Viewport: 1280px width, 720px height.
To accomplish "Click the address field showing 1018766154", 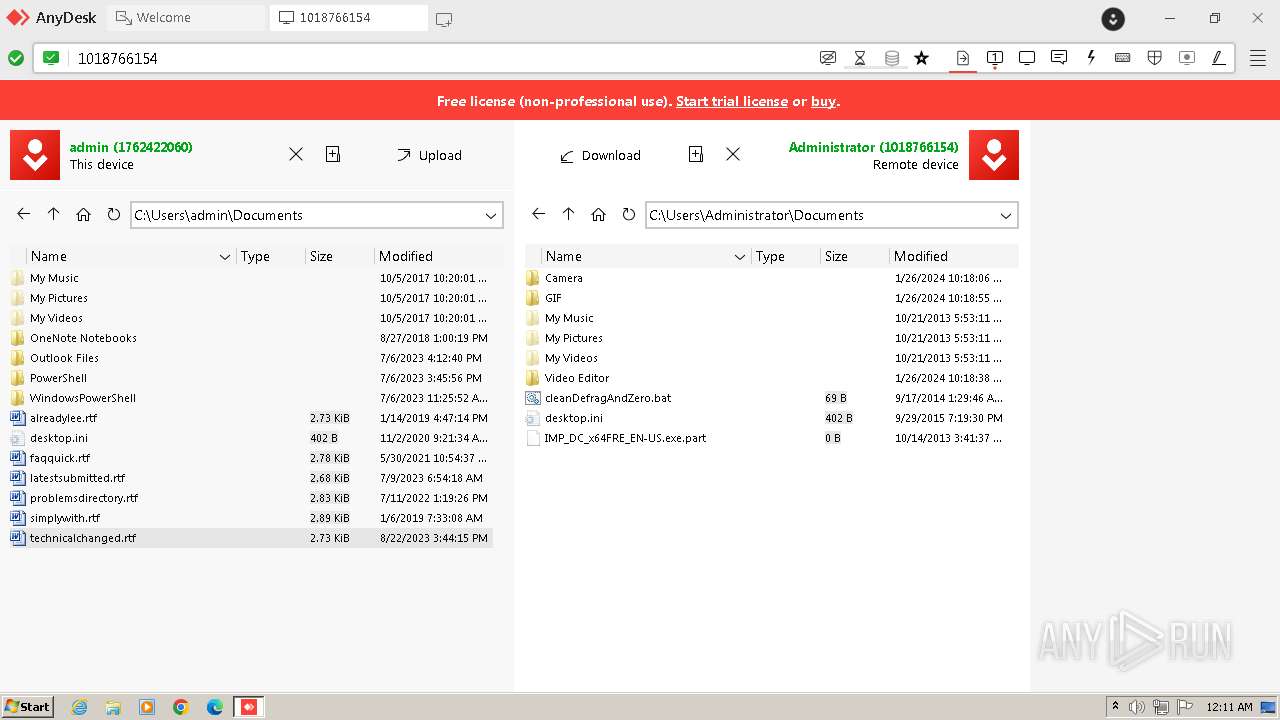I will (x=440, y=58).
